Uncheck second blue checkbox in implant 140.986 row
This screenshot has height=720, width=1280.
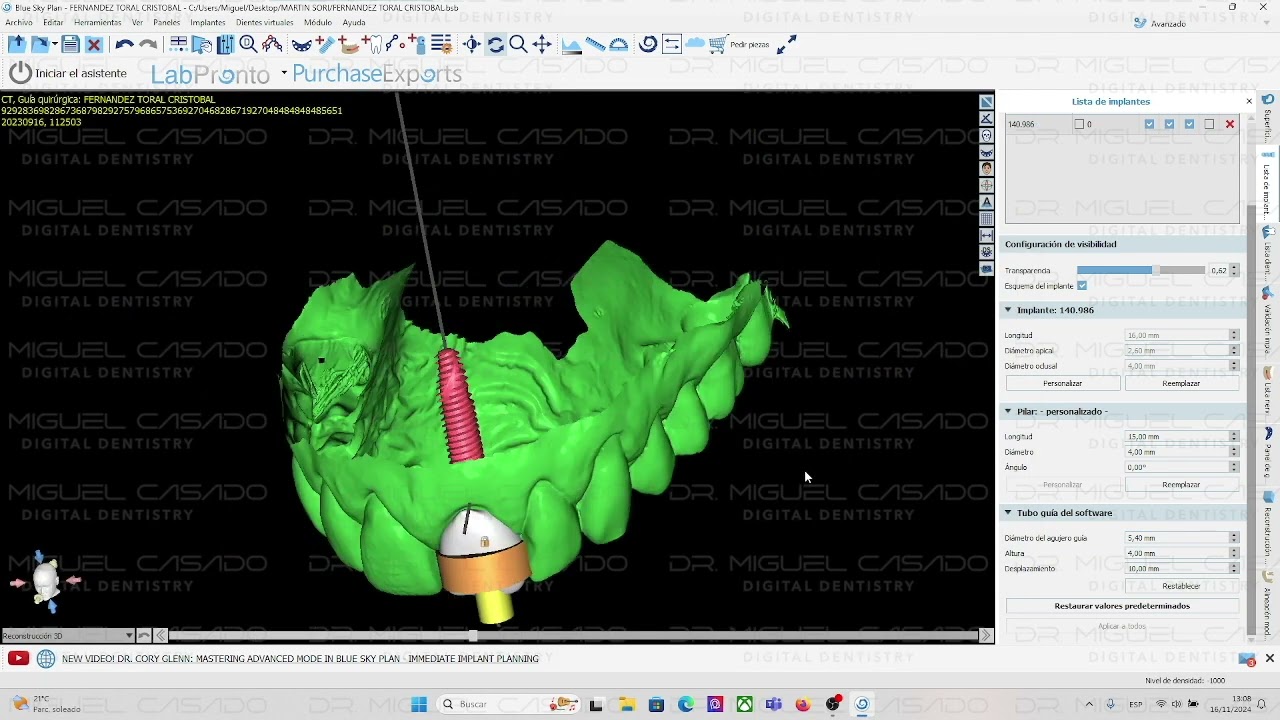(x=1169, y=124)
